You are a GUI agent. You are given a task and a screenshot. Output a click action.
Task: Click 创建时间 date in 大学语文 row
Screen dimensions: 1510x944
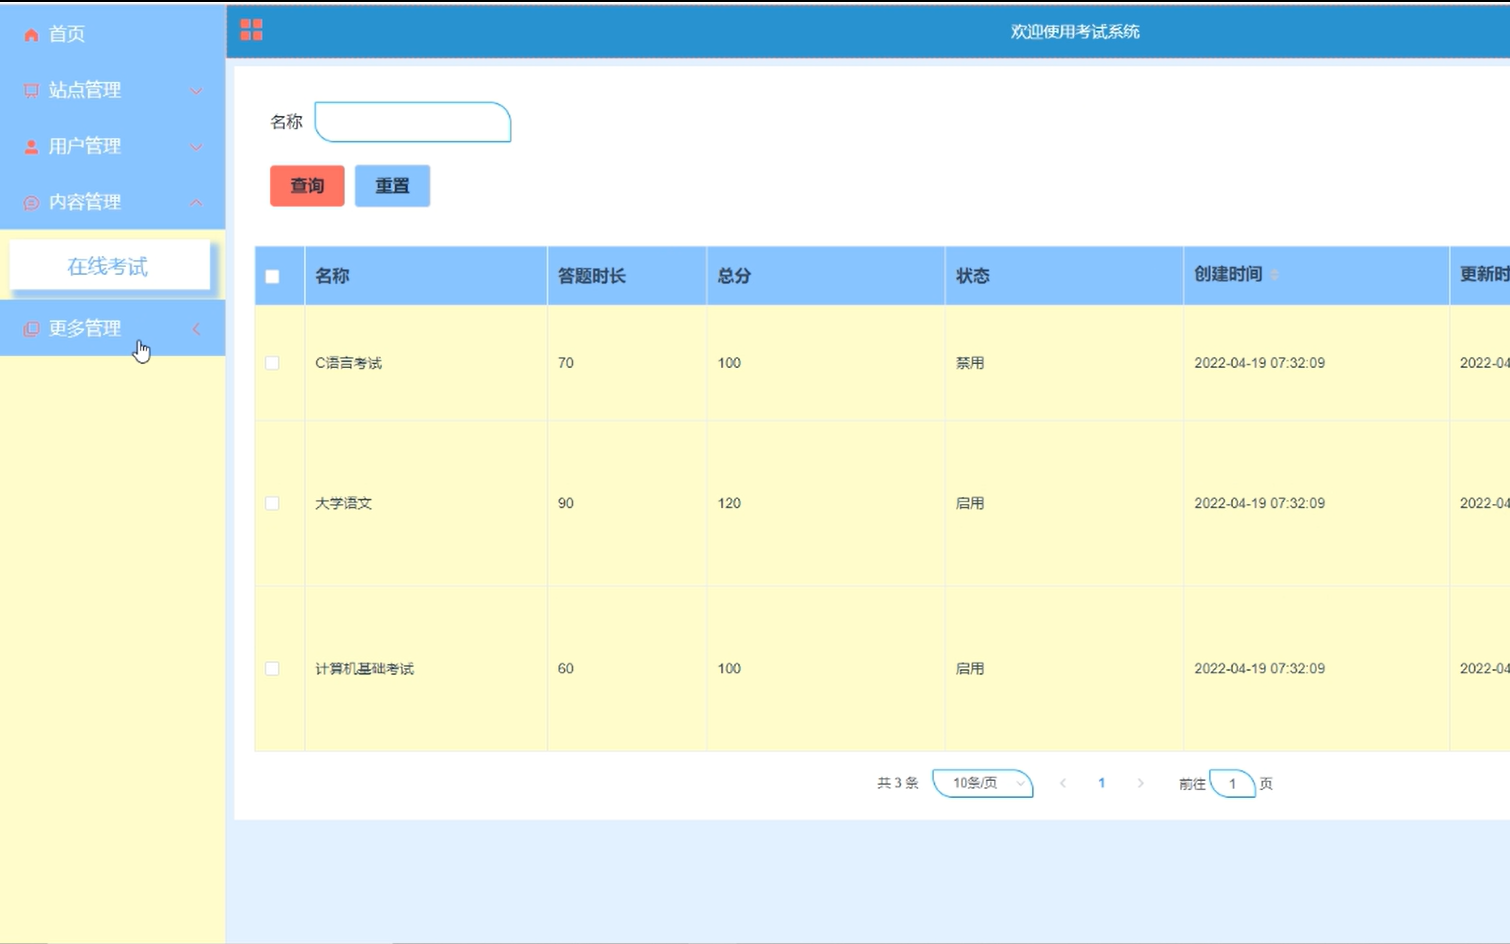click(1259, 503)
